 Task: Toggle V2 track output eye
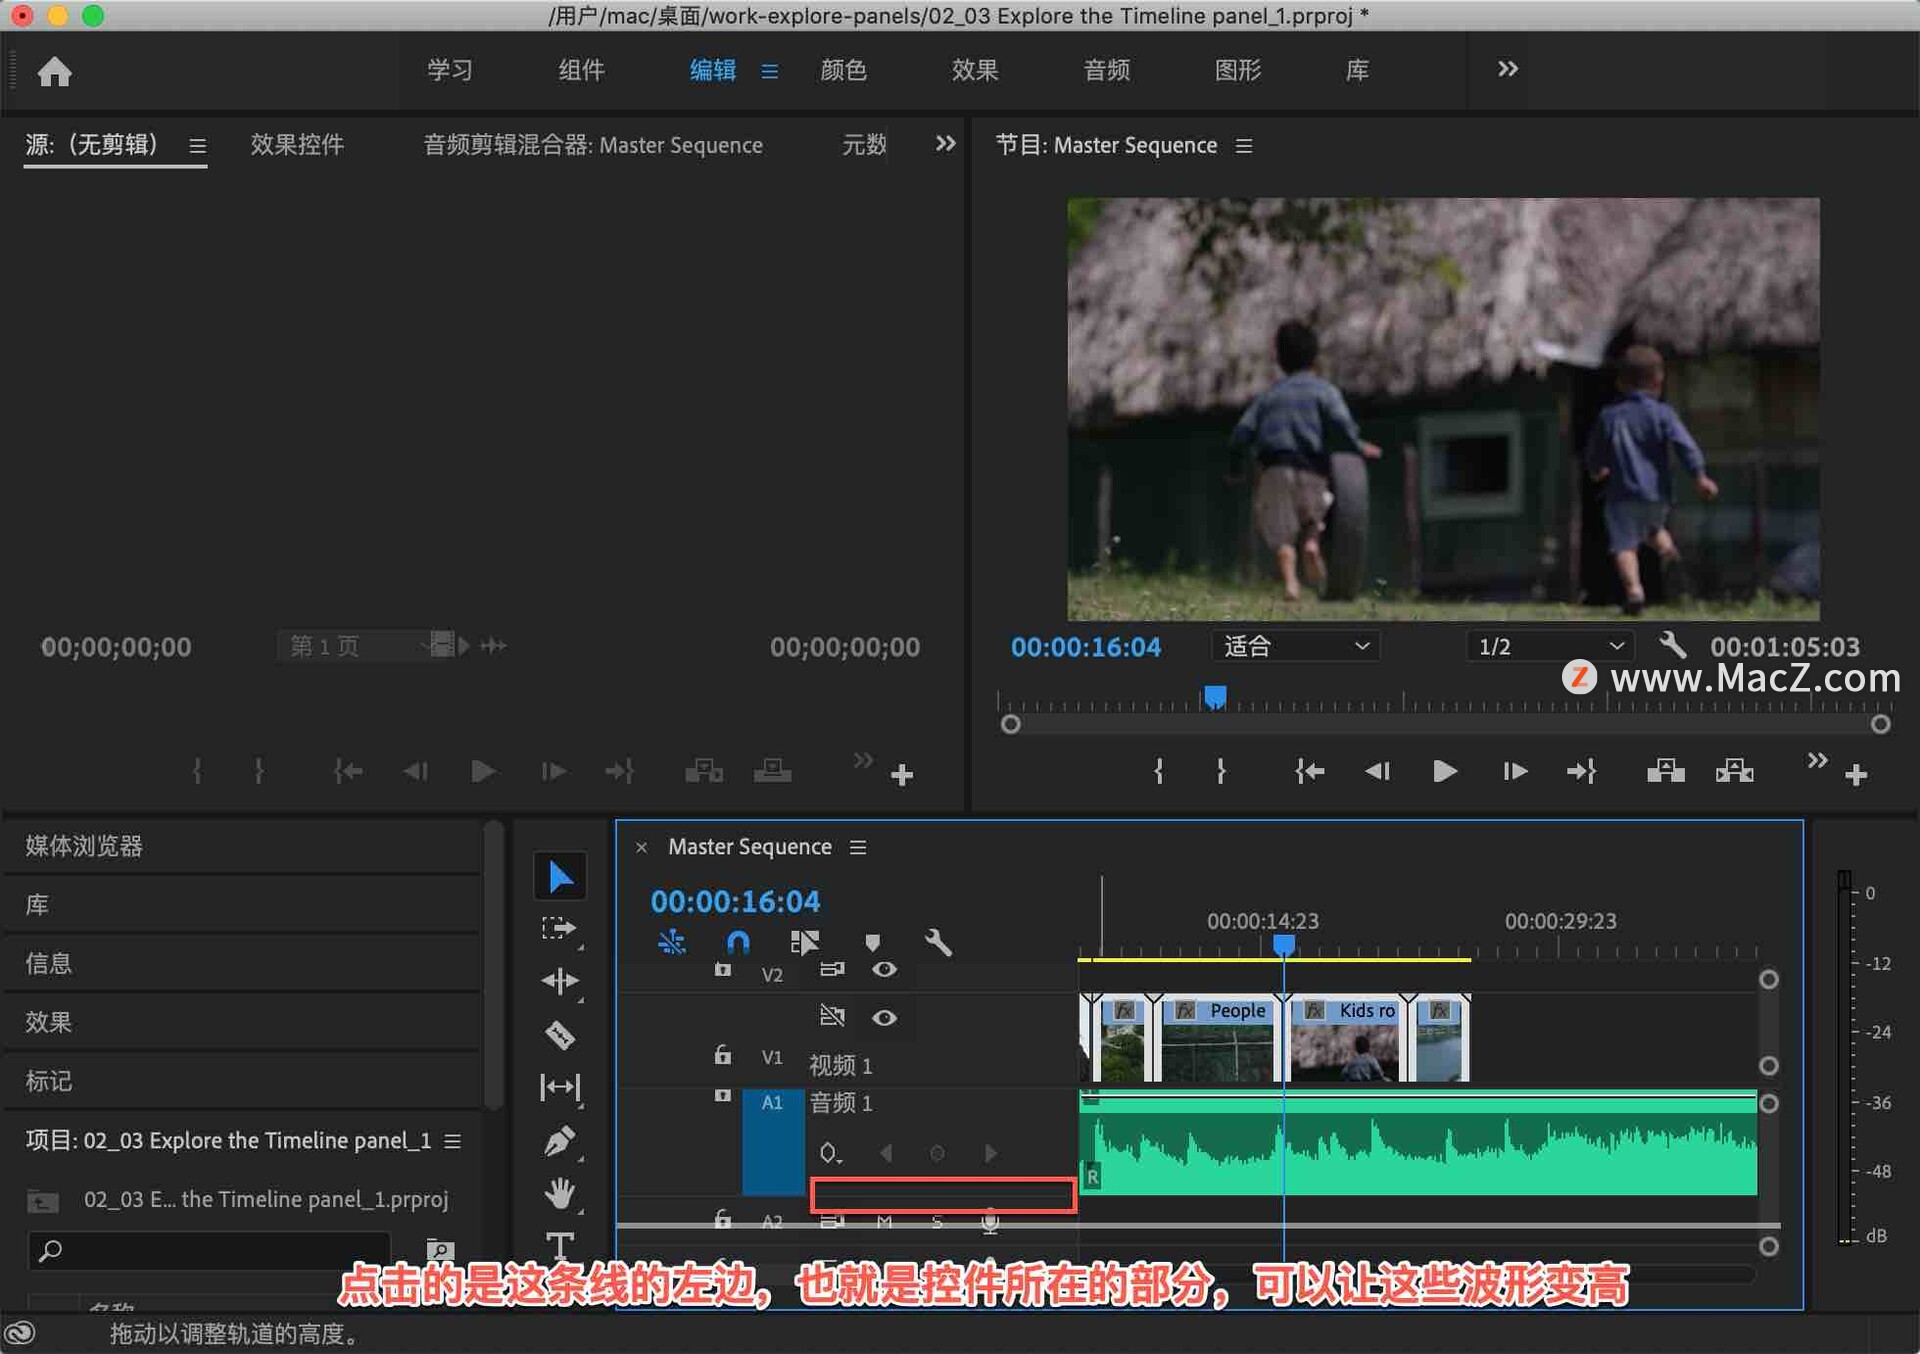[x=884, y=969]
